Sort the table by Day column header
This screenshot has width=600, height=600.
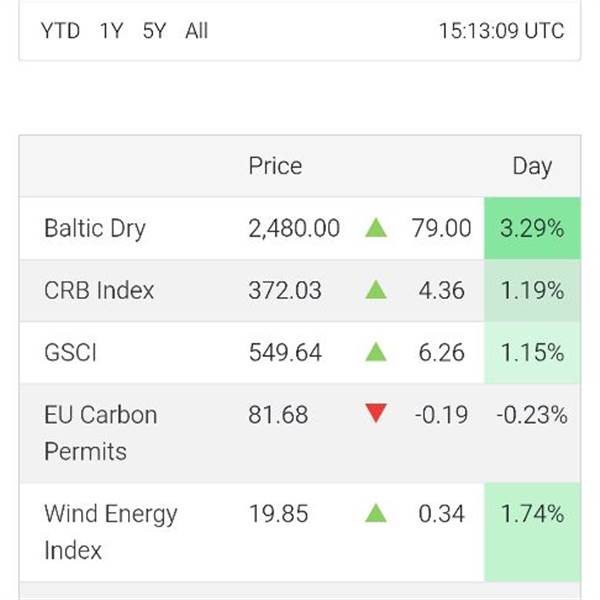pos(531,167)
